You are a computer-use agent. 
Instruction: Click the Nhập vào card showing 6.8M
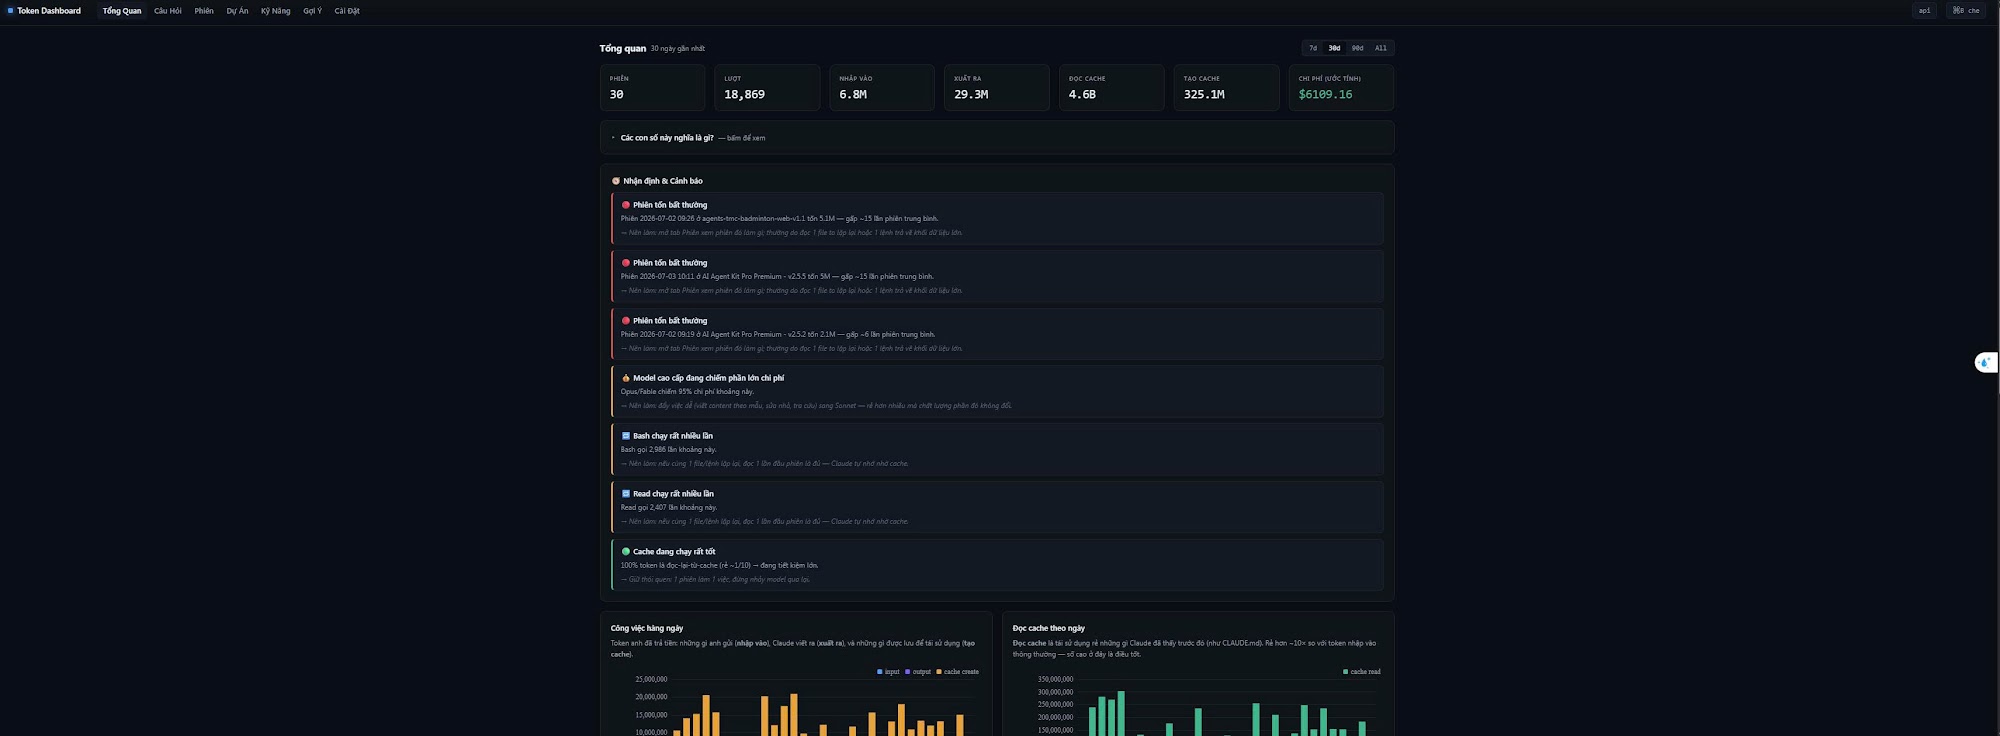(x=882, y=87)
